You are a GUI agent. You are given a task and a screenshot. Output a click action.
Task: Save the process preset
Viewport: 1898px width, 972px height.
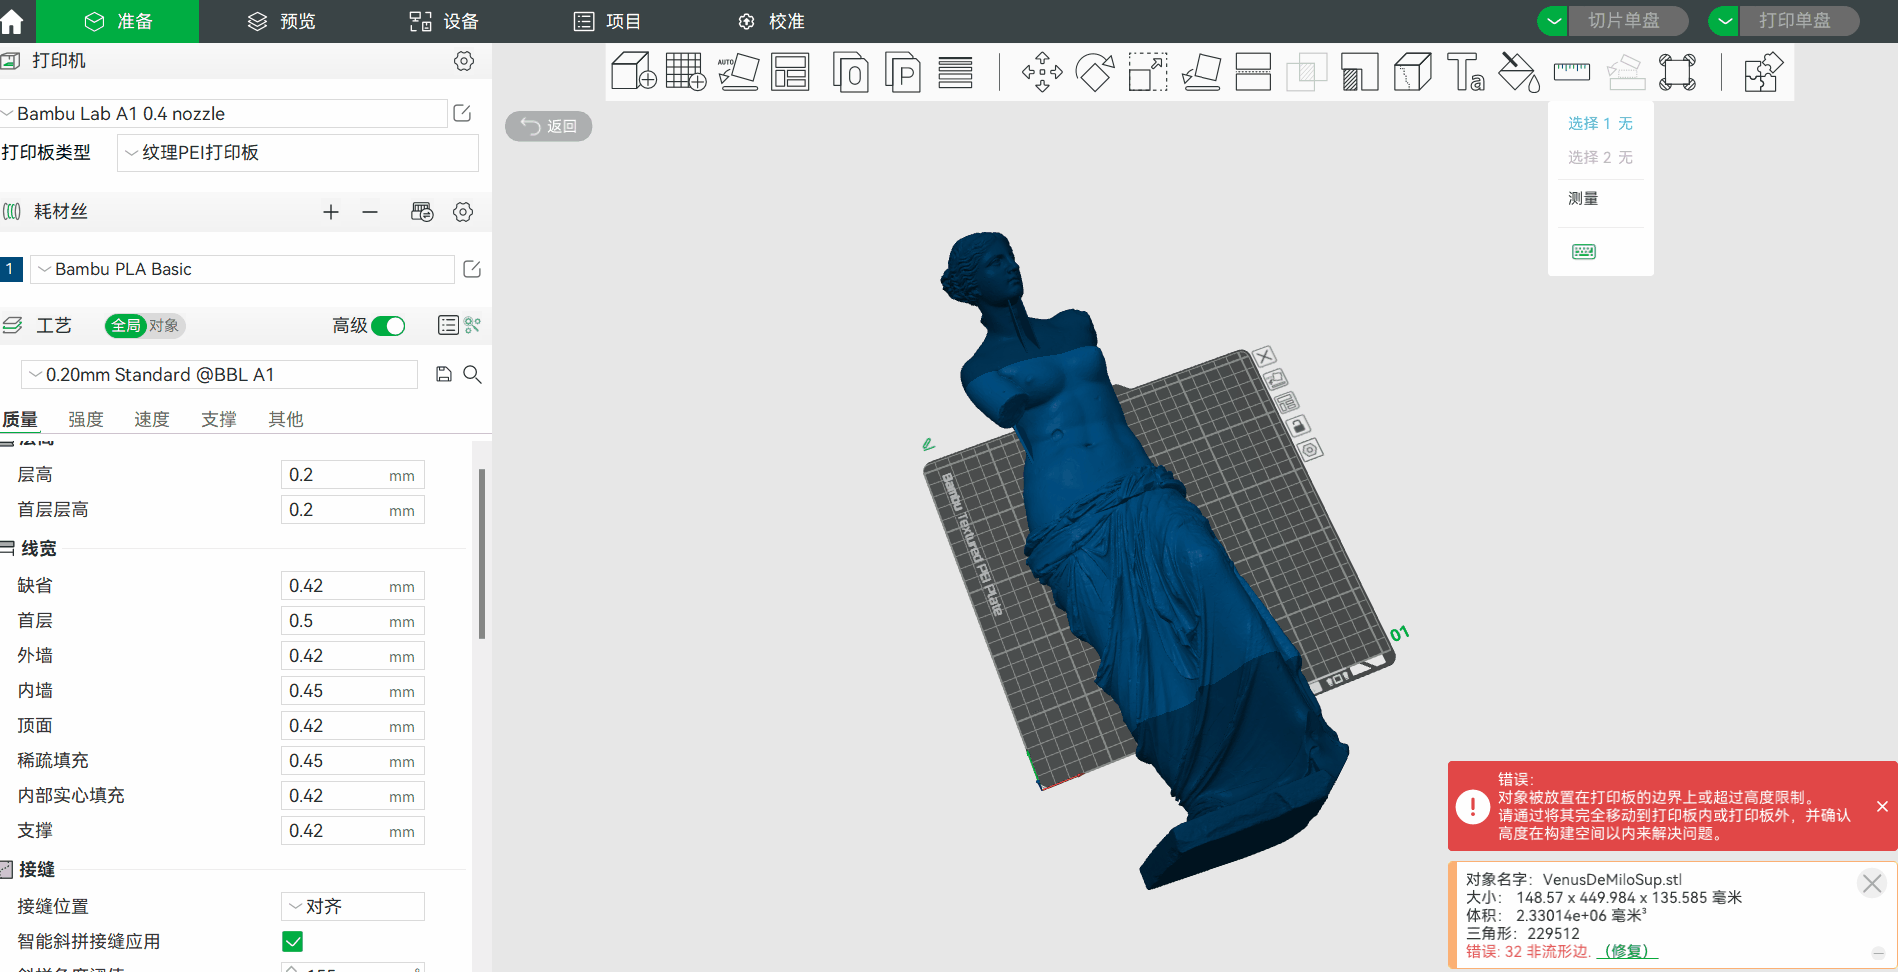(x=444, y=374)
